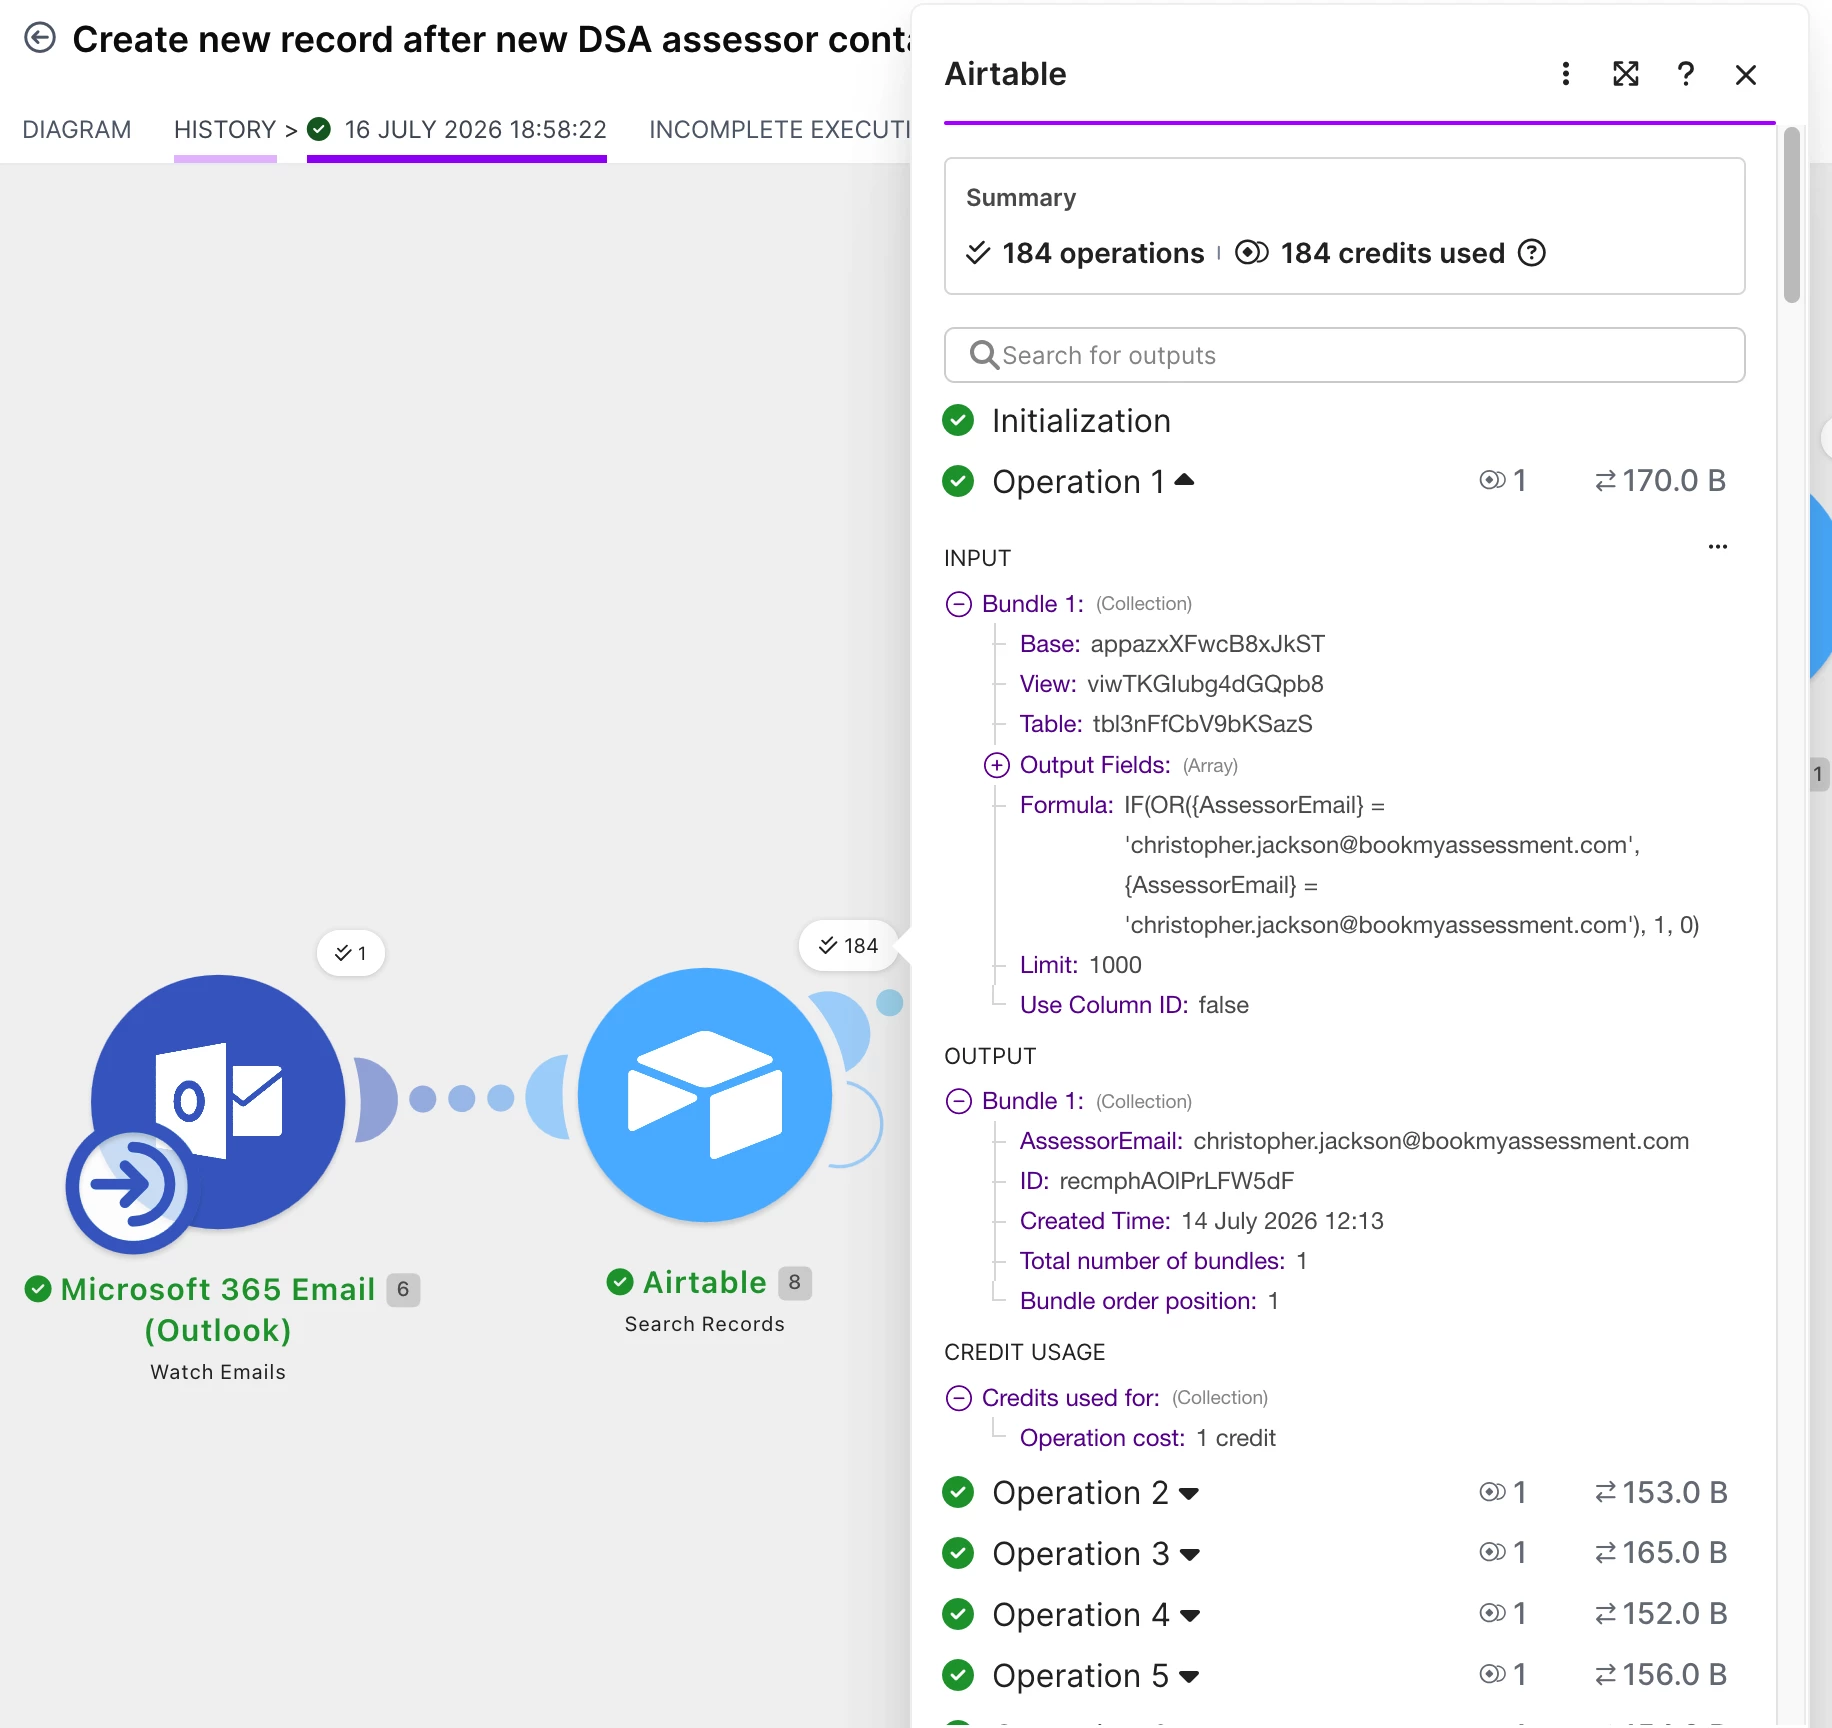1832x1728 pixels.
Task: Expand Operation 4 details
Action: pos(1189,1616)
